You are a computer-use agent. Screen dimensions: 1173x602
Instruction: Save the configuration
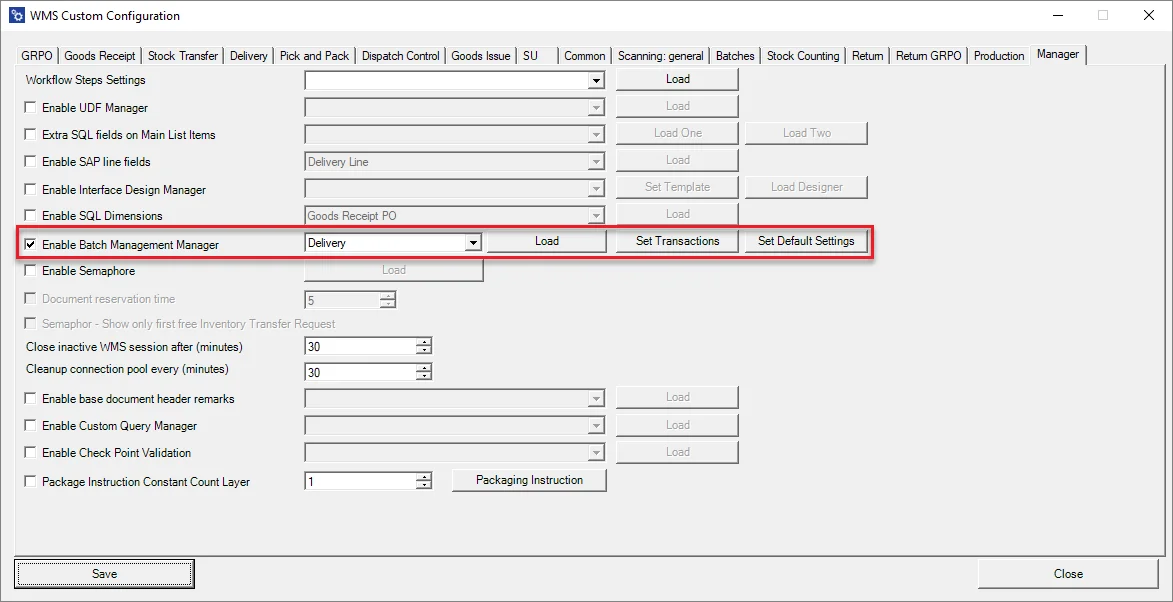(104, 574)
